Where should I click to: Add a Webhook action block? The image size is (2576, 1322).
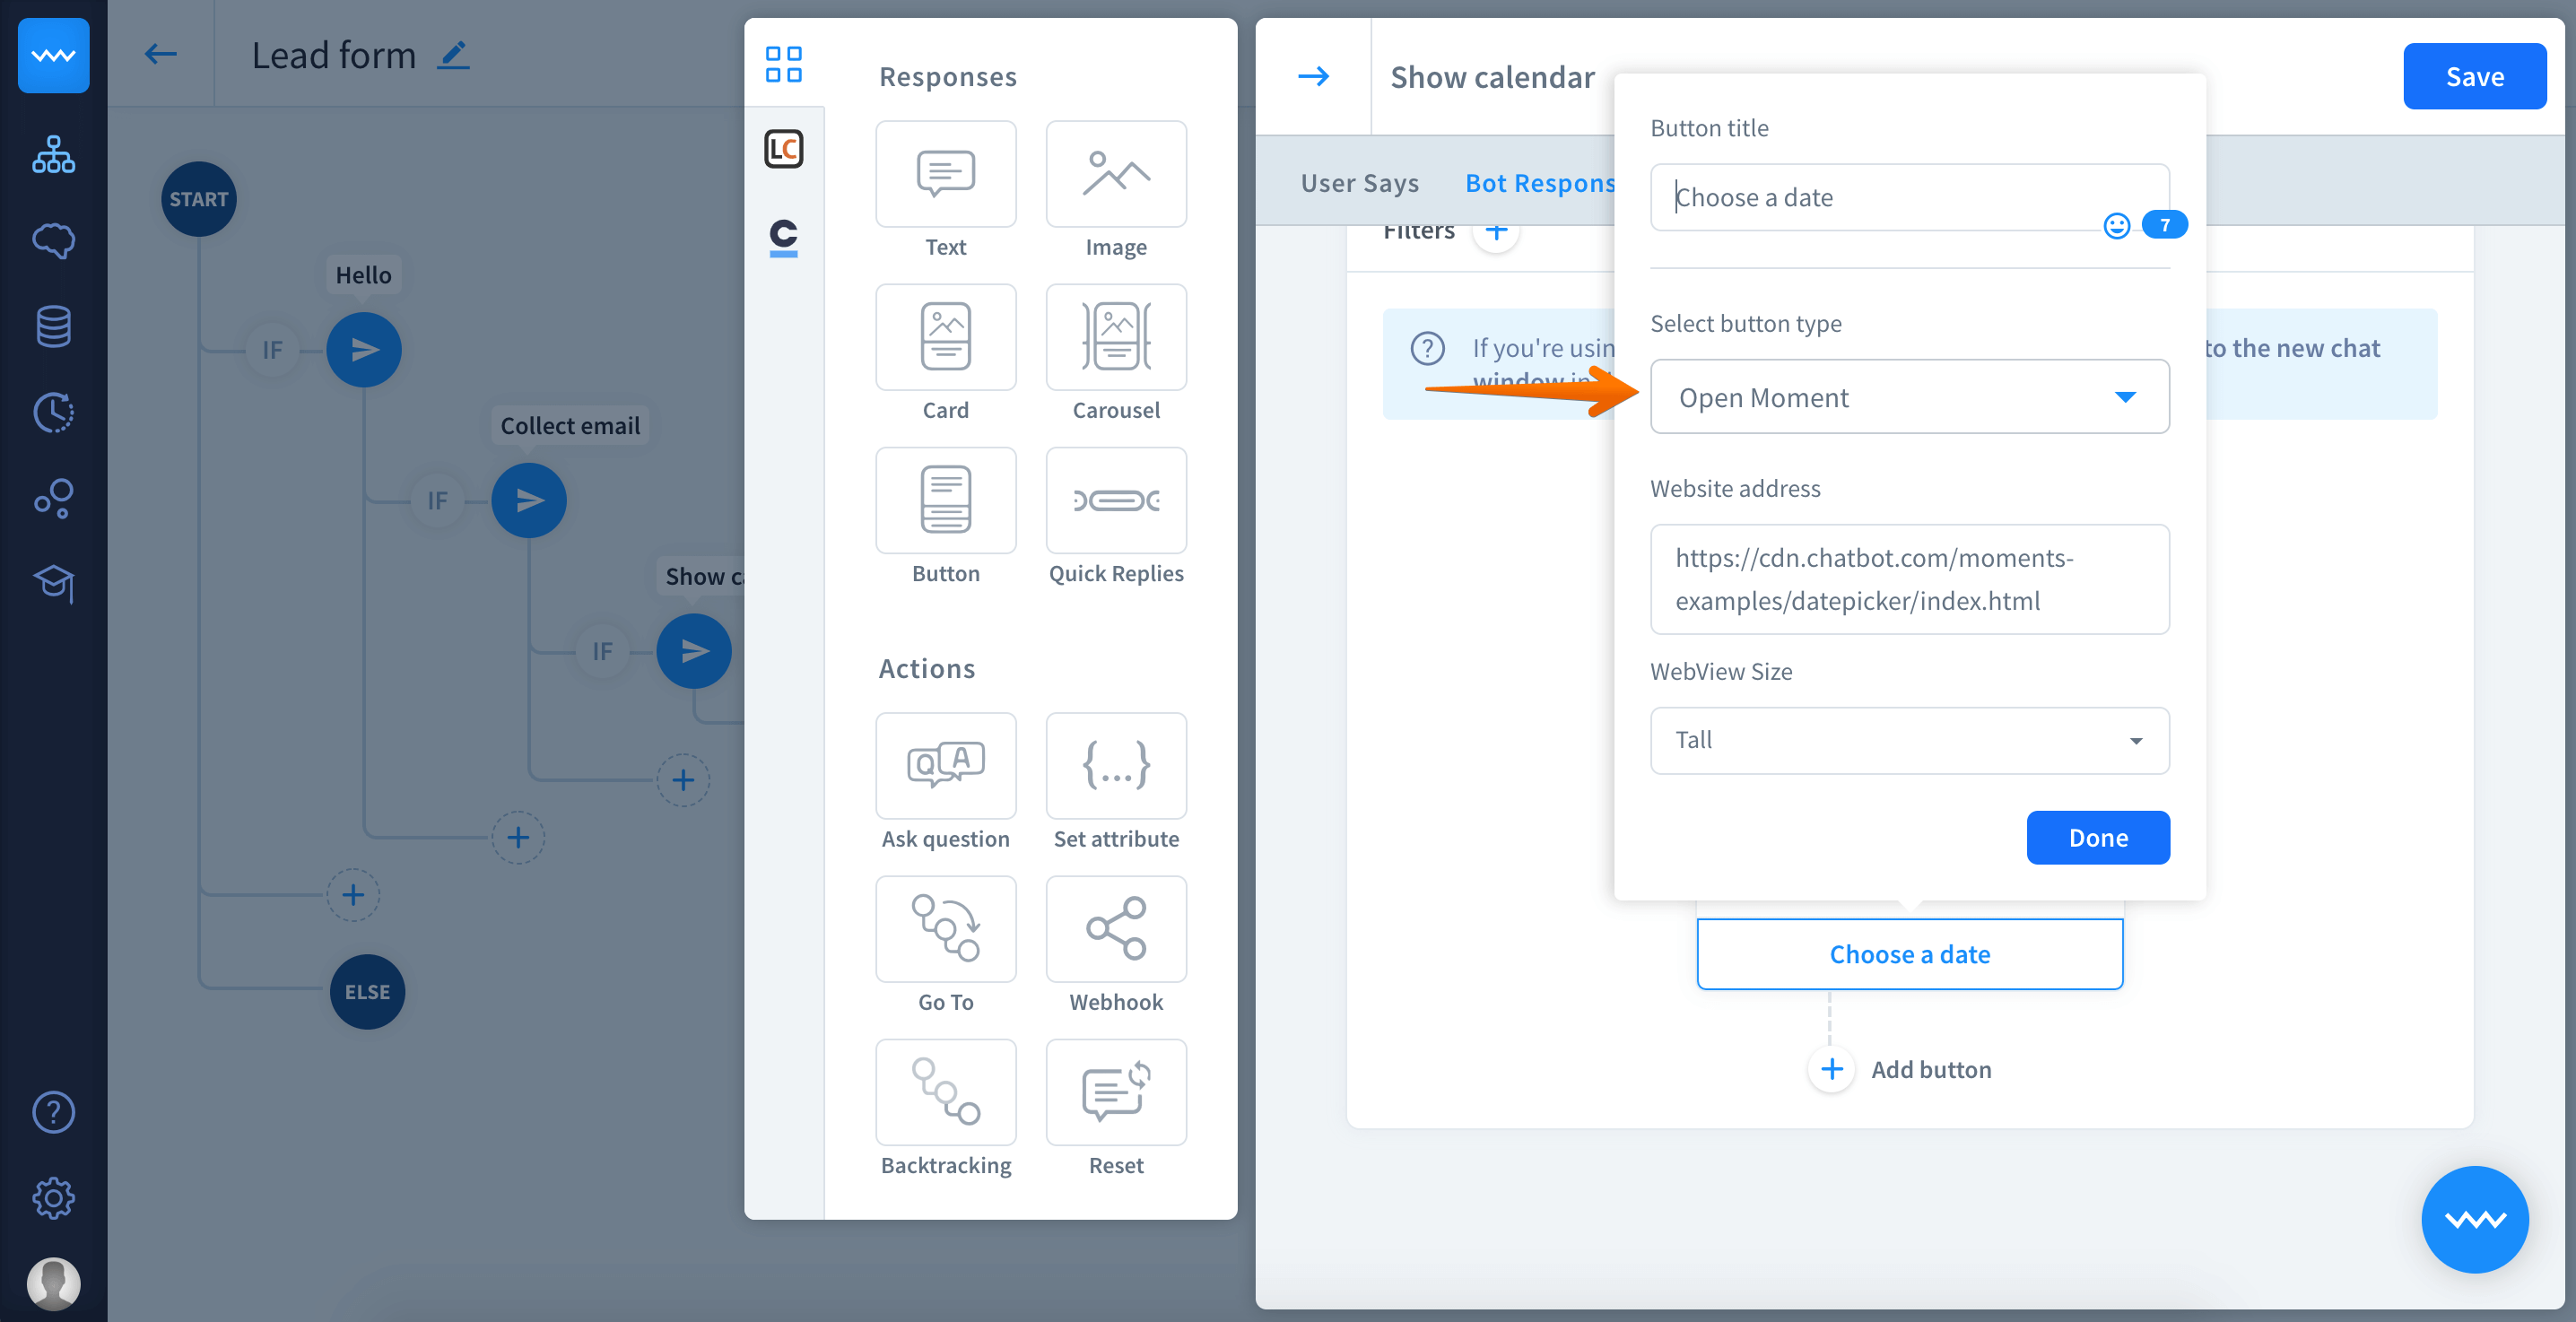(1116, 929)
